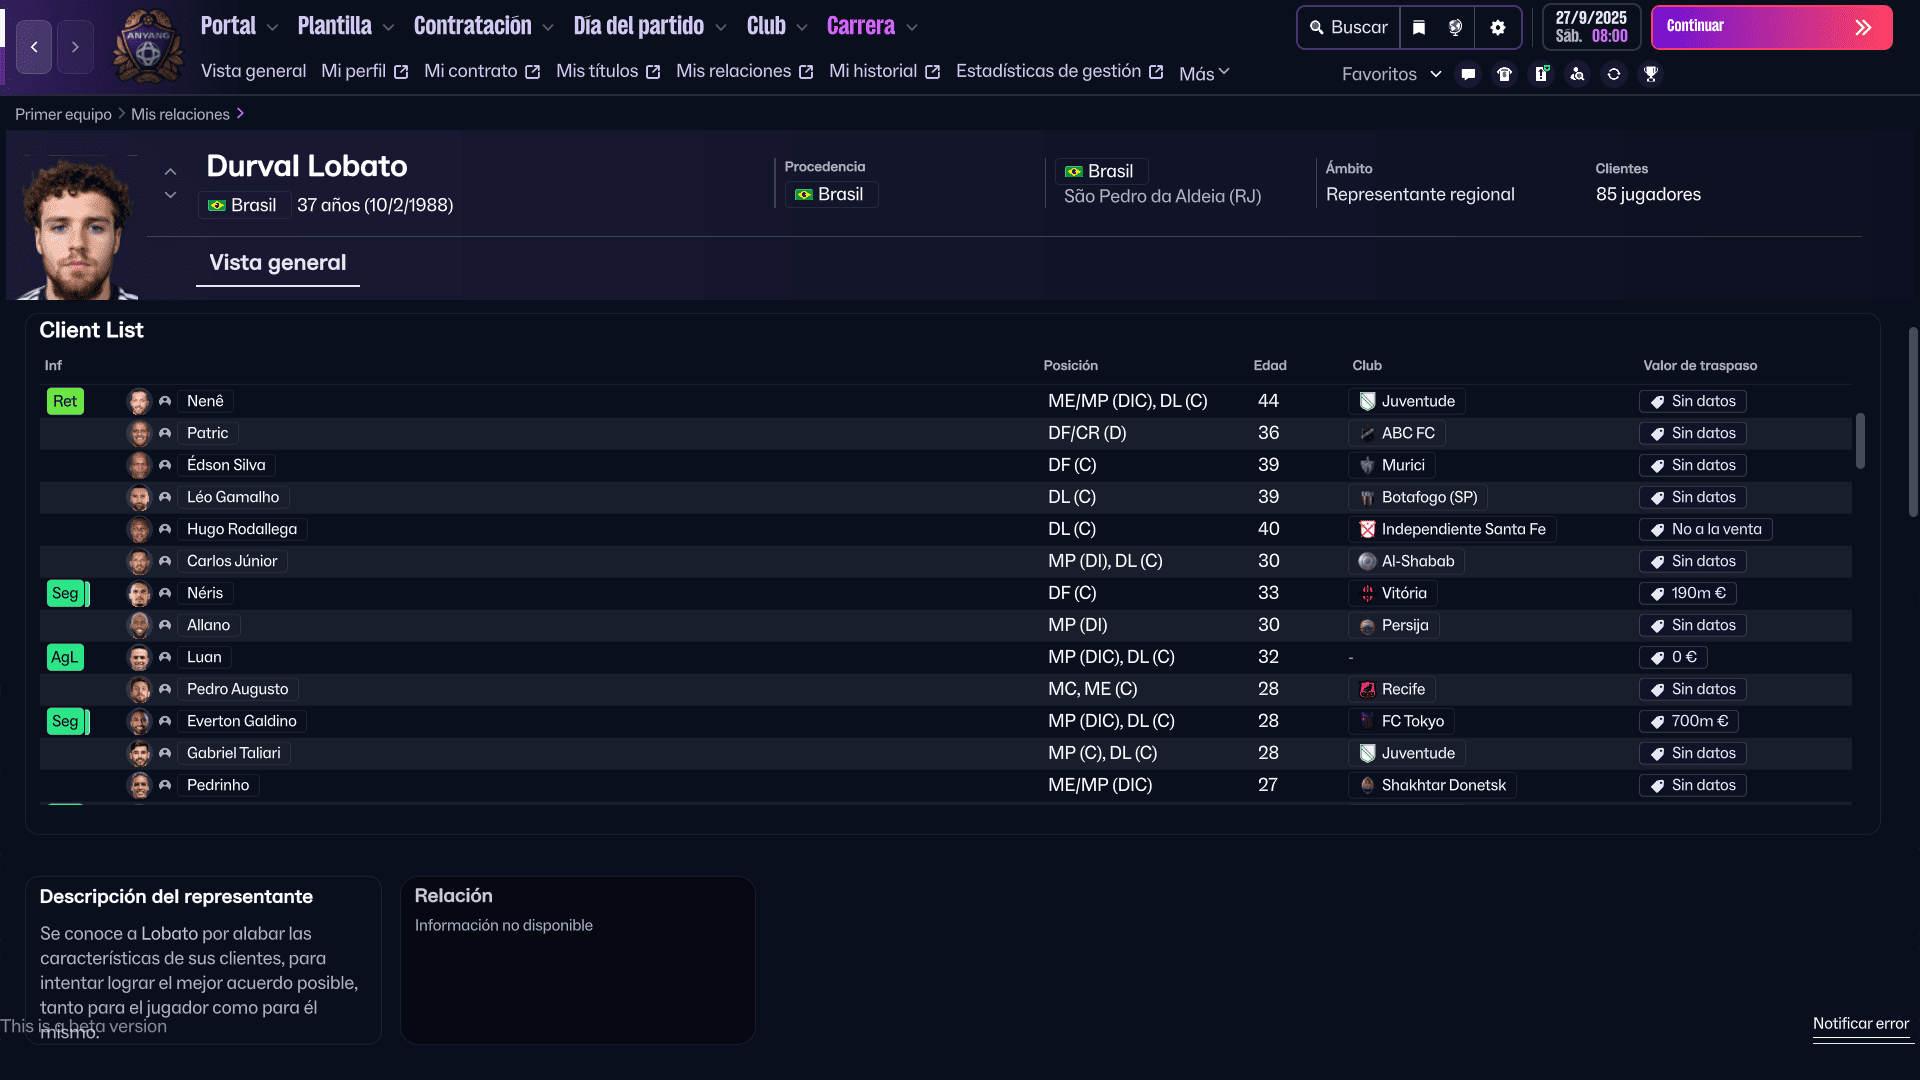This screenshot has height=1080, width=1920.
Task: Open the shirt squad shortcut icon
Action: click(1504, 74)
